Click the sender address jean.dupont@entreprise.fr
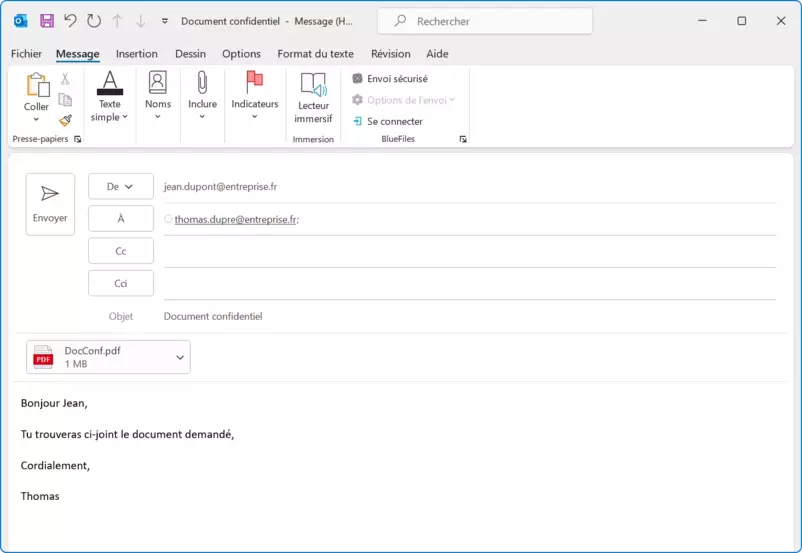This screenshot has width=802, height=553. 220,187
